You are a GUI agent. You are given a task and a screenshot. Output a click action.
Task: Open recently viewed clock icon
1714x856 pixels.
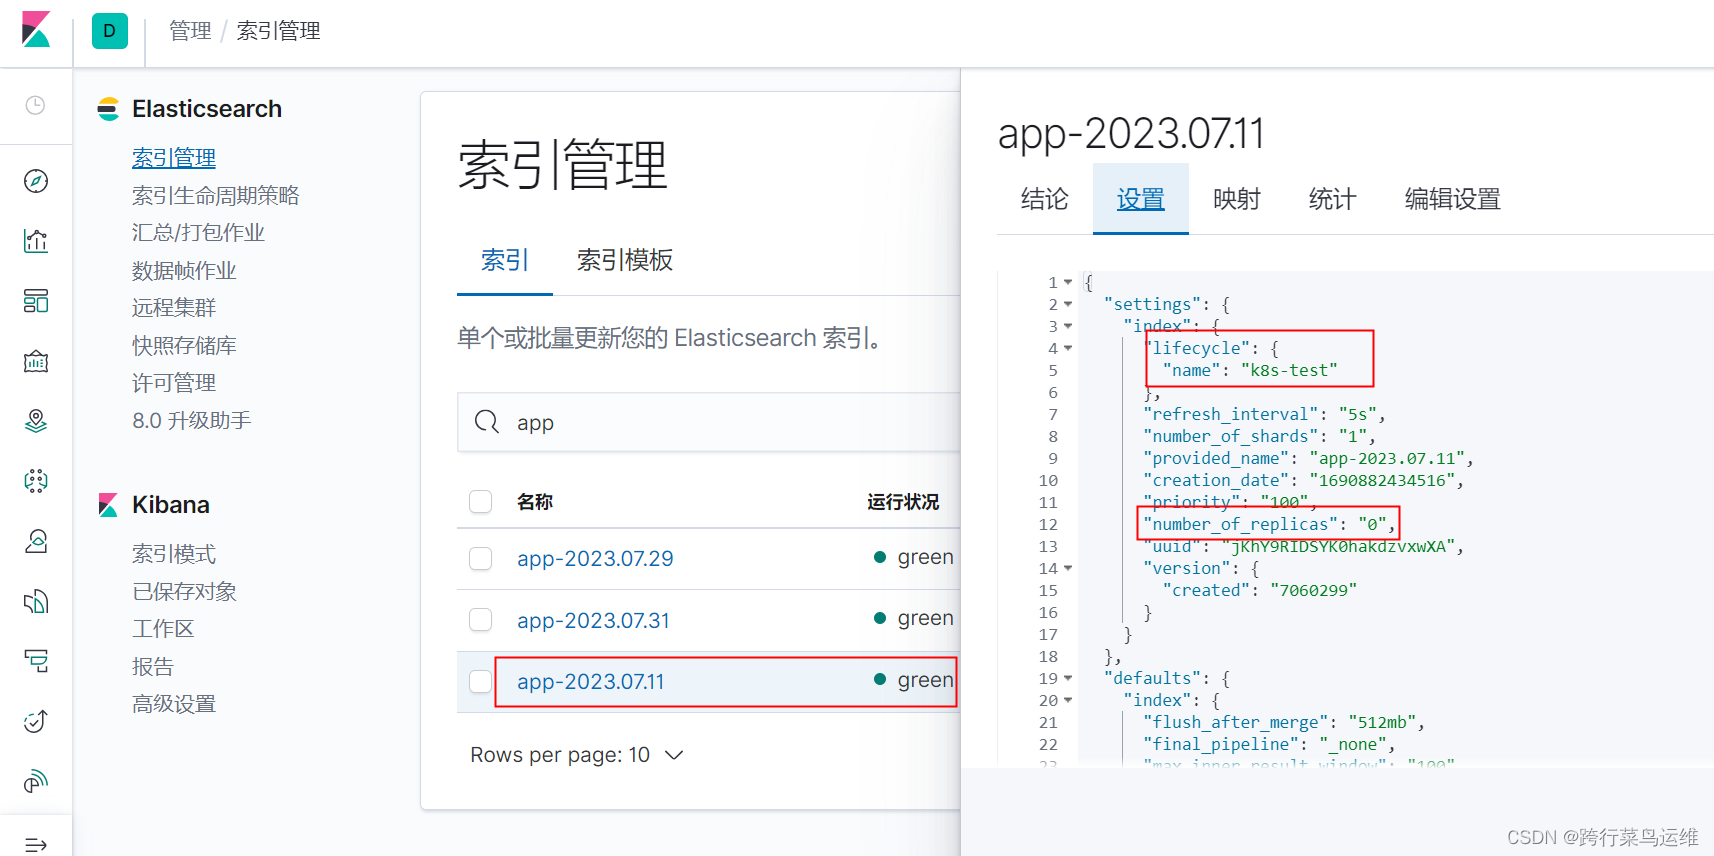pyautogui.click(x=36, y=105)
